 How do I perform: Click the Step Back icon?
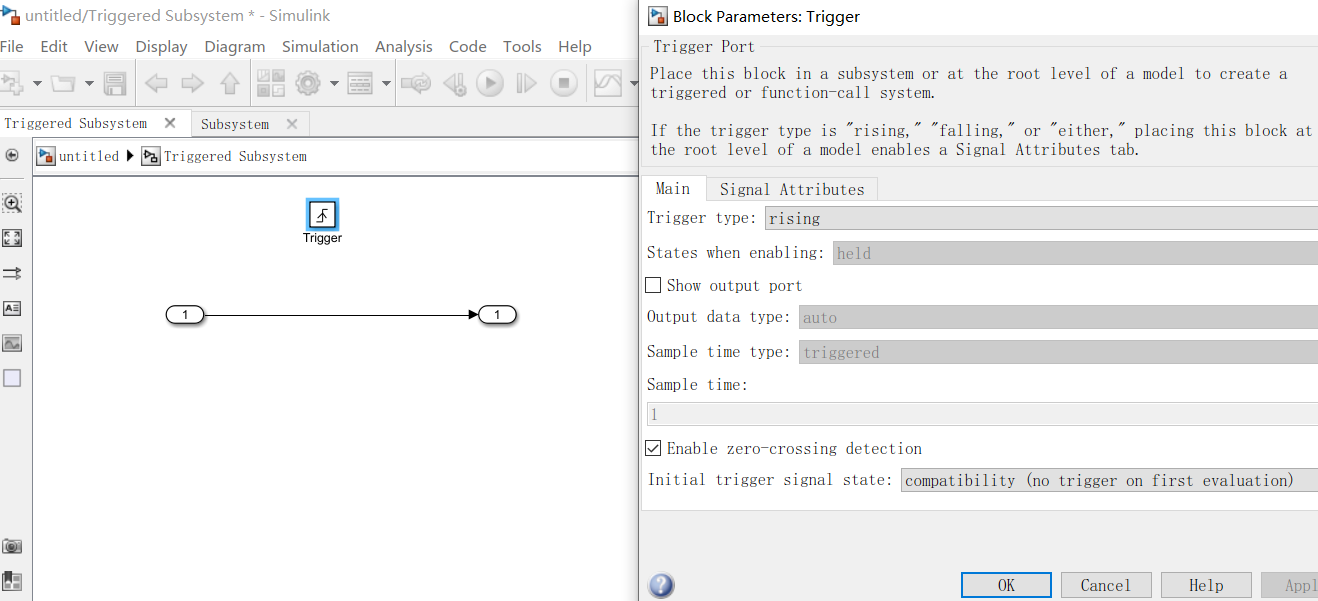pyautogui.click(x=454, y=83)
